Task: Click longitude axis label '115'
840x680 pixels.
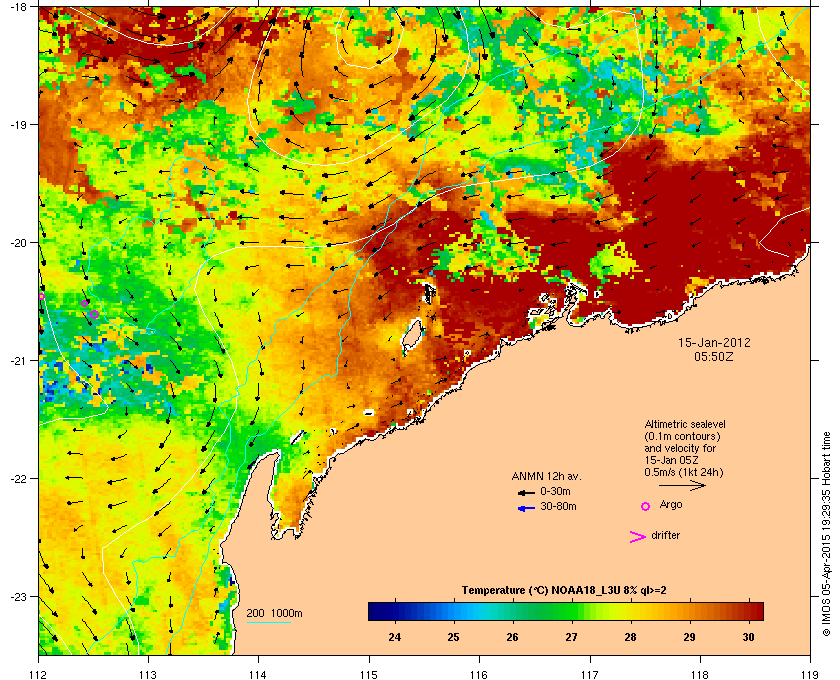Action: click(x=369, y=675)
